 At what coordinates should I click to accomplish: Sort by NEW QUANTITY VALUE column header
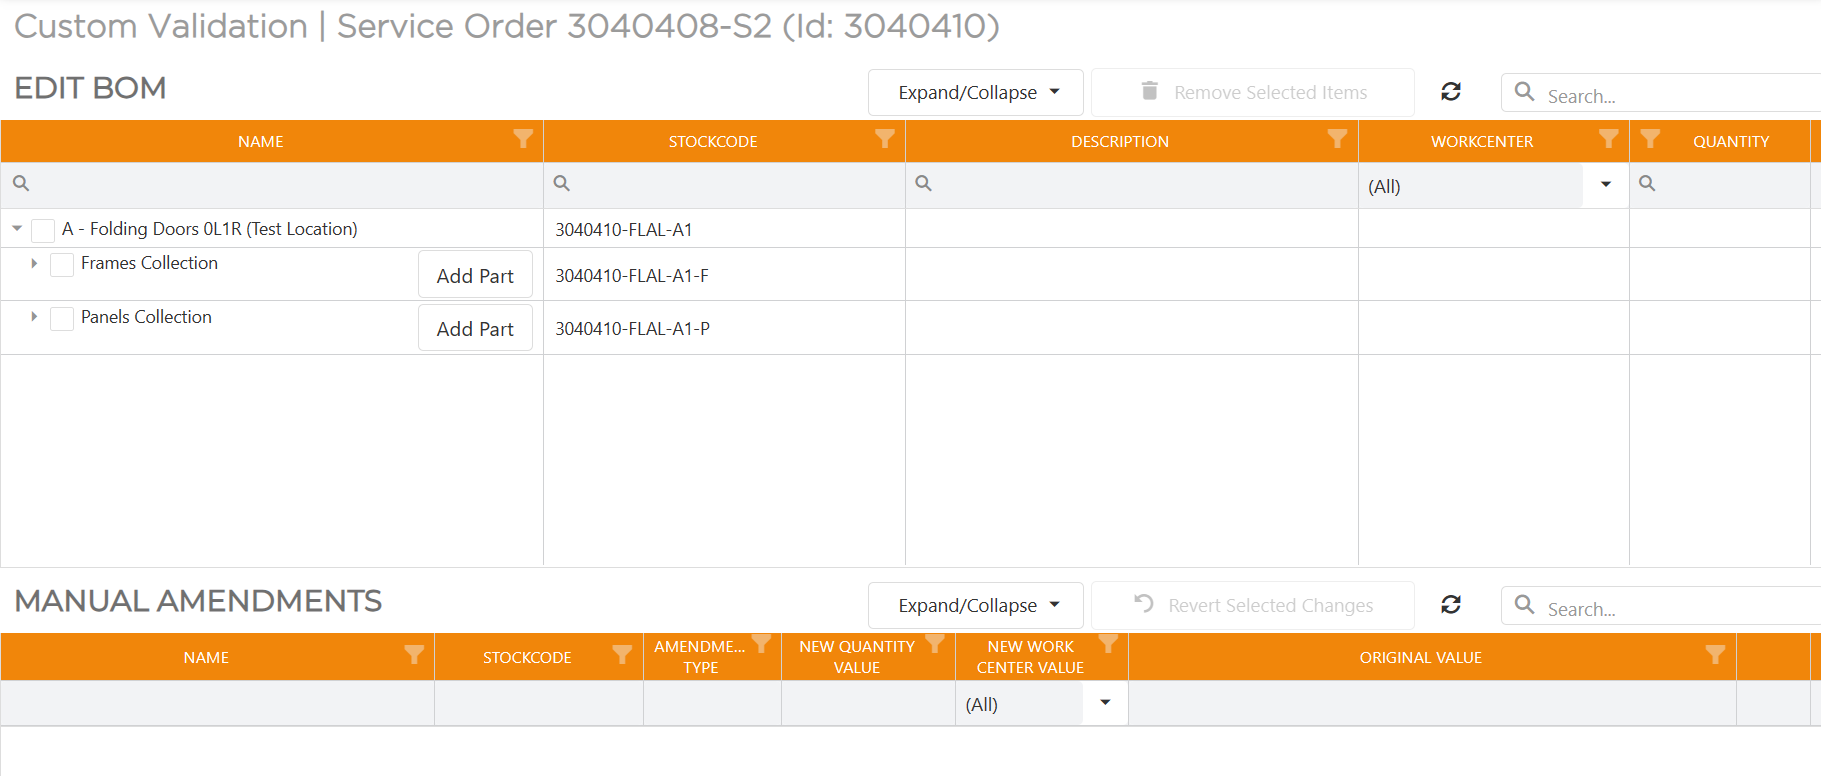click(857, 657)
